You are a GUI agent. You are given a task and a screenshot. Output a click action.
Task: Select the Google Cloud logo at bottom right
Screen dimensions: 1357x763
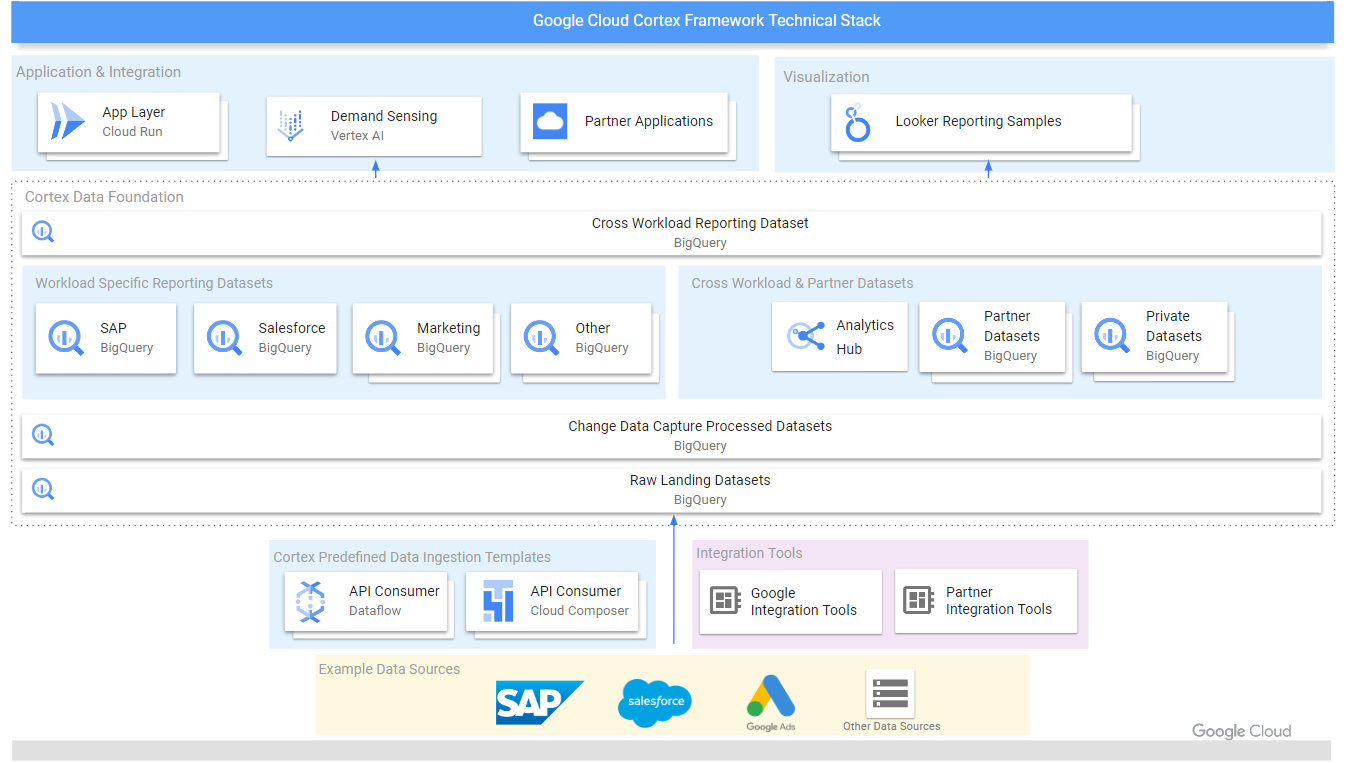1240,731
